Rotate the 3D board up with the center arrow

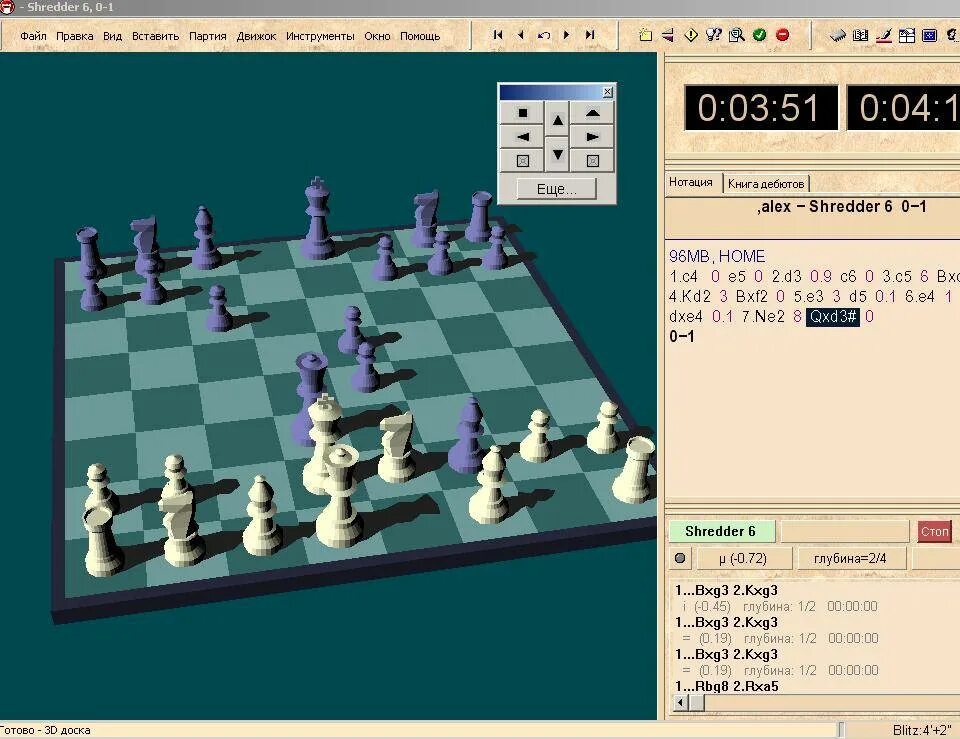[x=557, y=120]
